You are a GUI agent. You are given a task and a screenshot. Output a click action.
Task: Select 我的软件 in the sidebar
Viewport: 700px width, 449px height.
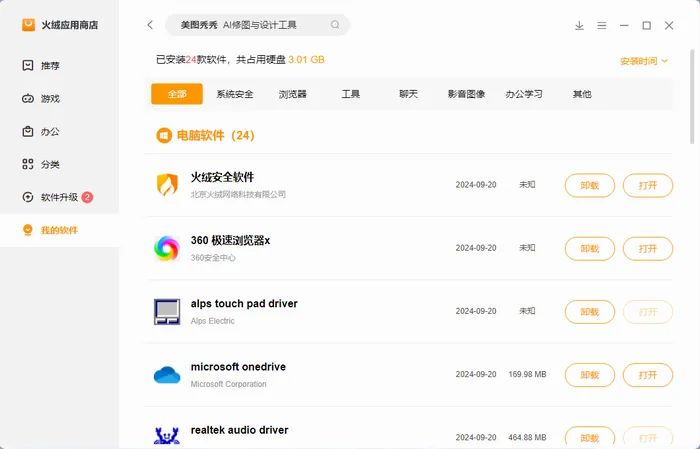(59, 230)
